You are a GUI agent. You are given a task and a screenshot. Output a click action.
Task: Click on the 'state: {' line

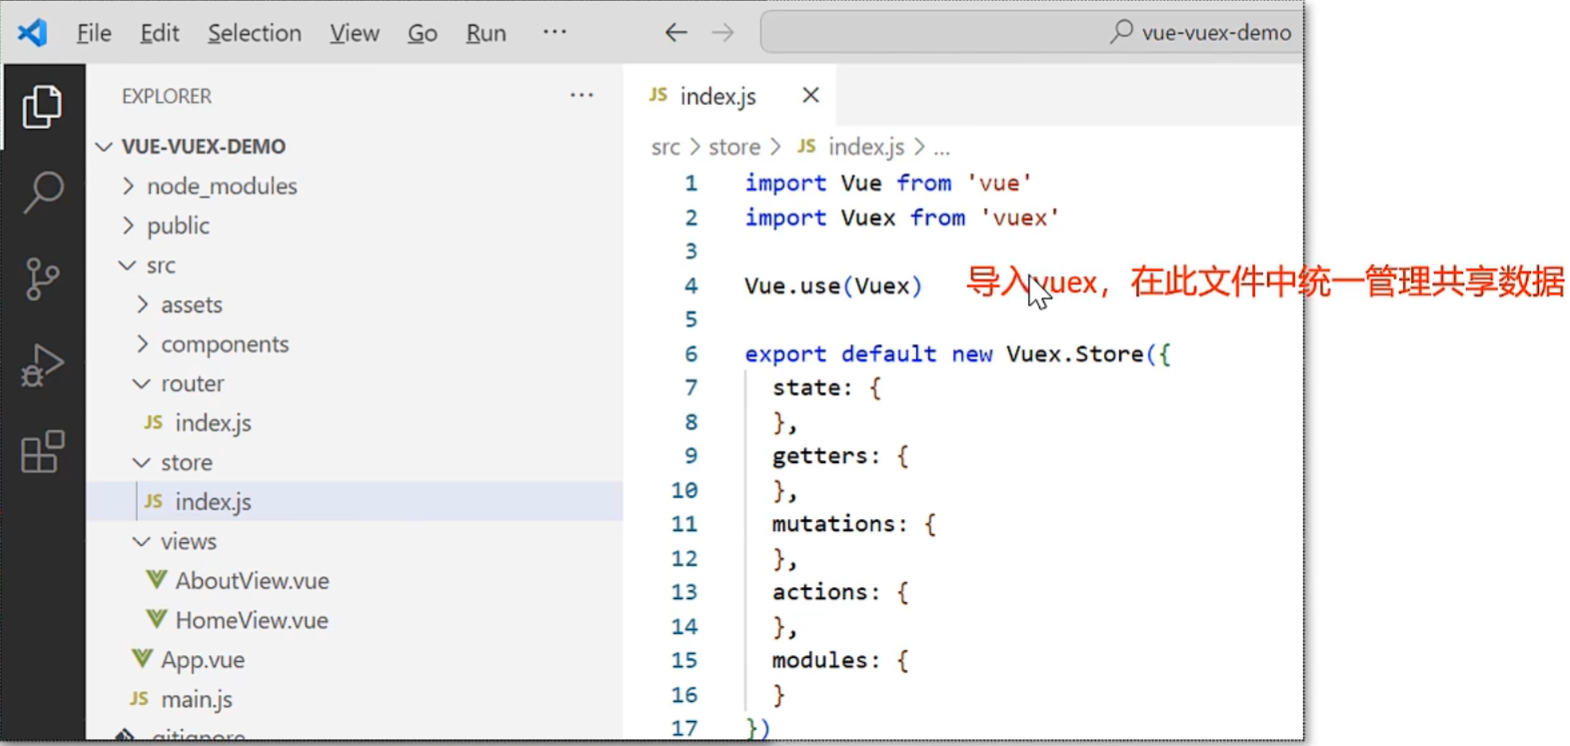pyautogui.click(x=827, y=388)
